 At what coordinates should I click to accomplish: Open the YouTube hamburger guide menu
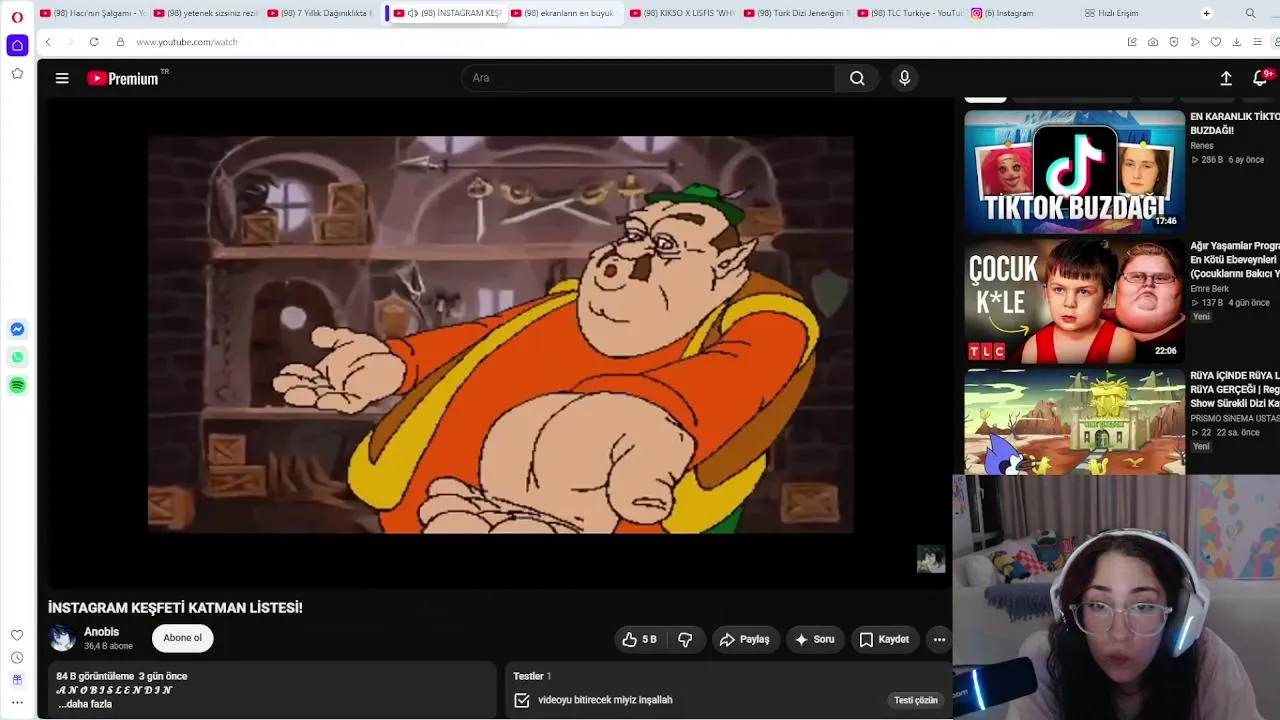pos(62,78)
